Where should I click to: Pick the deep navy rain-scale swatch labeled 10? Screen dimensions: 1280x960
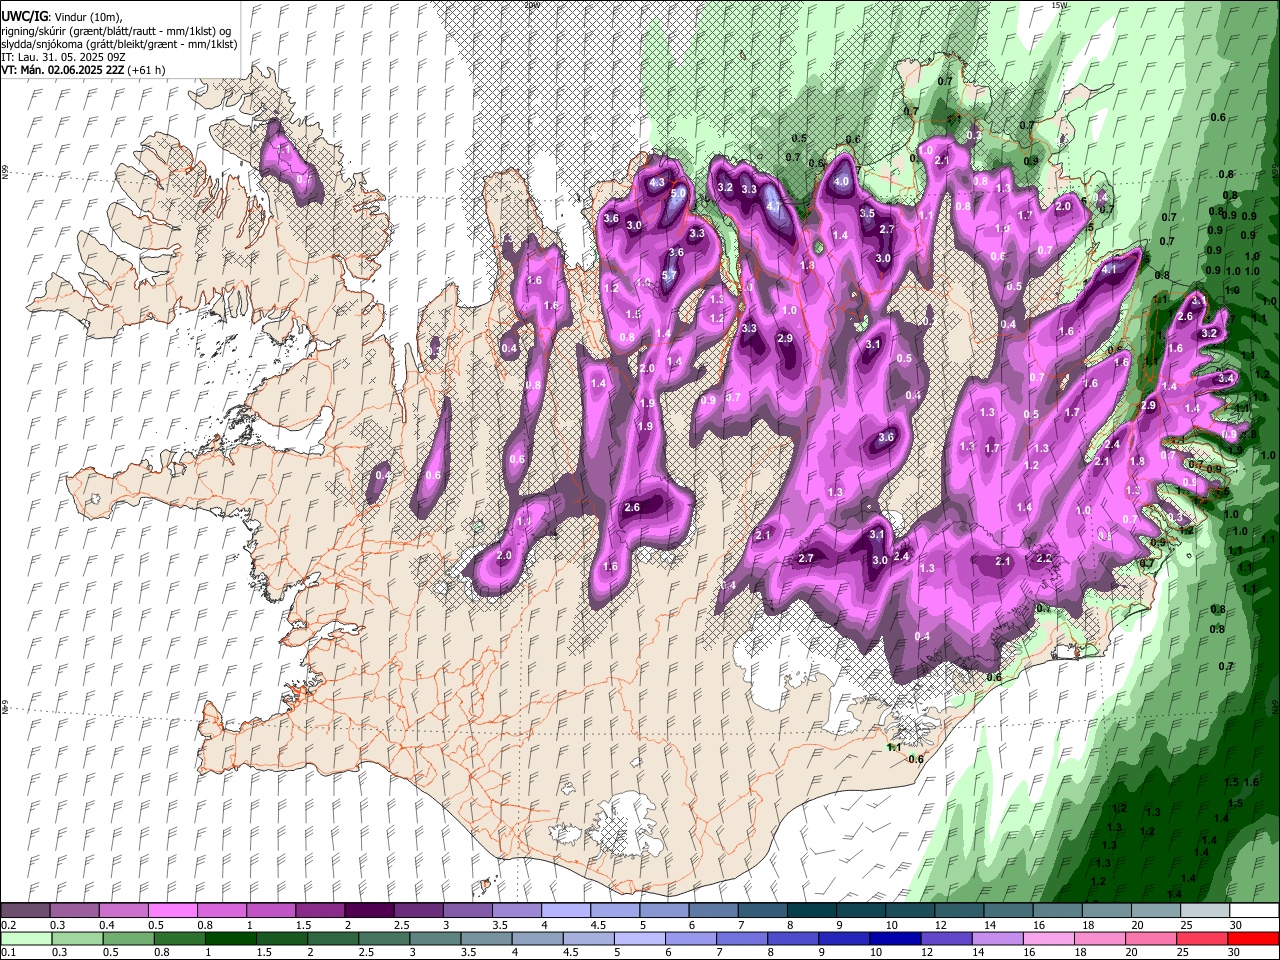click(x=896, y=939)
